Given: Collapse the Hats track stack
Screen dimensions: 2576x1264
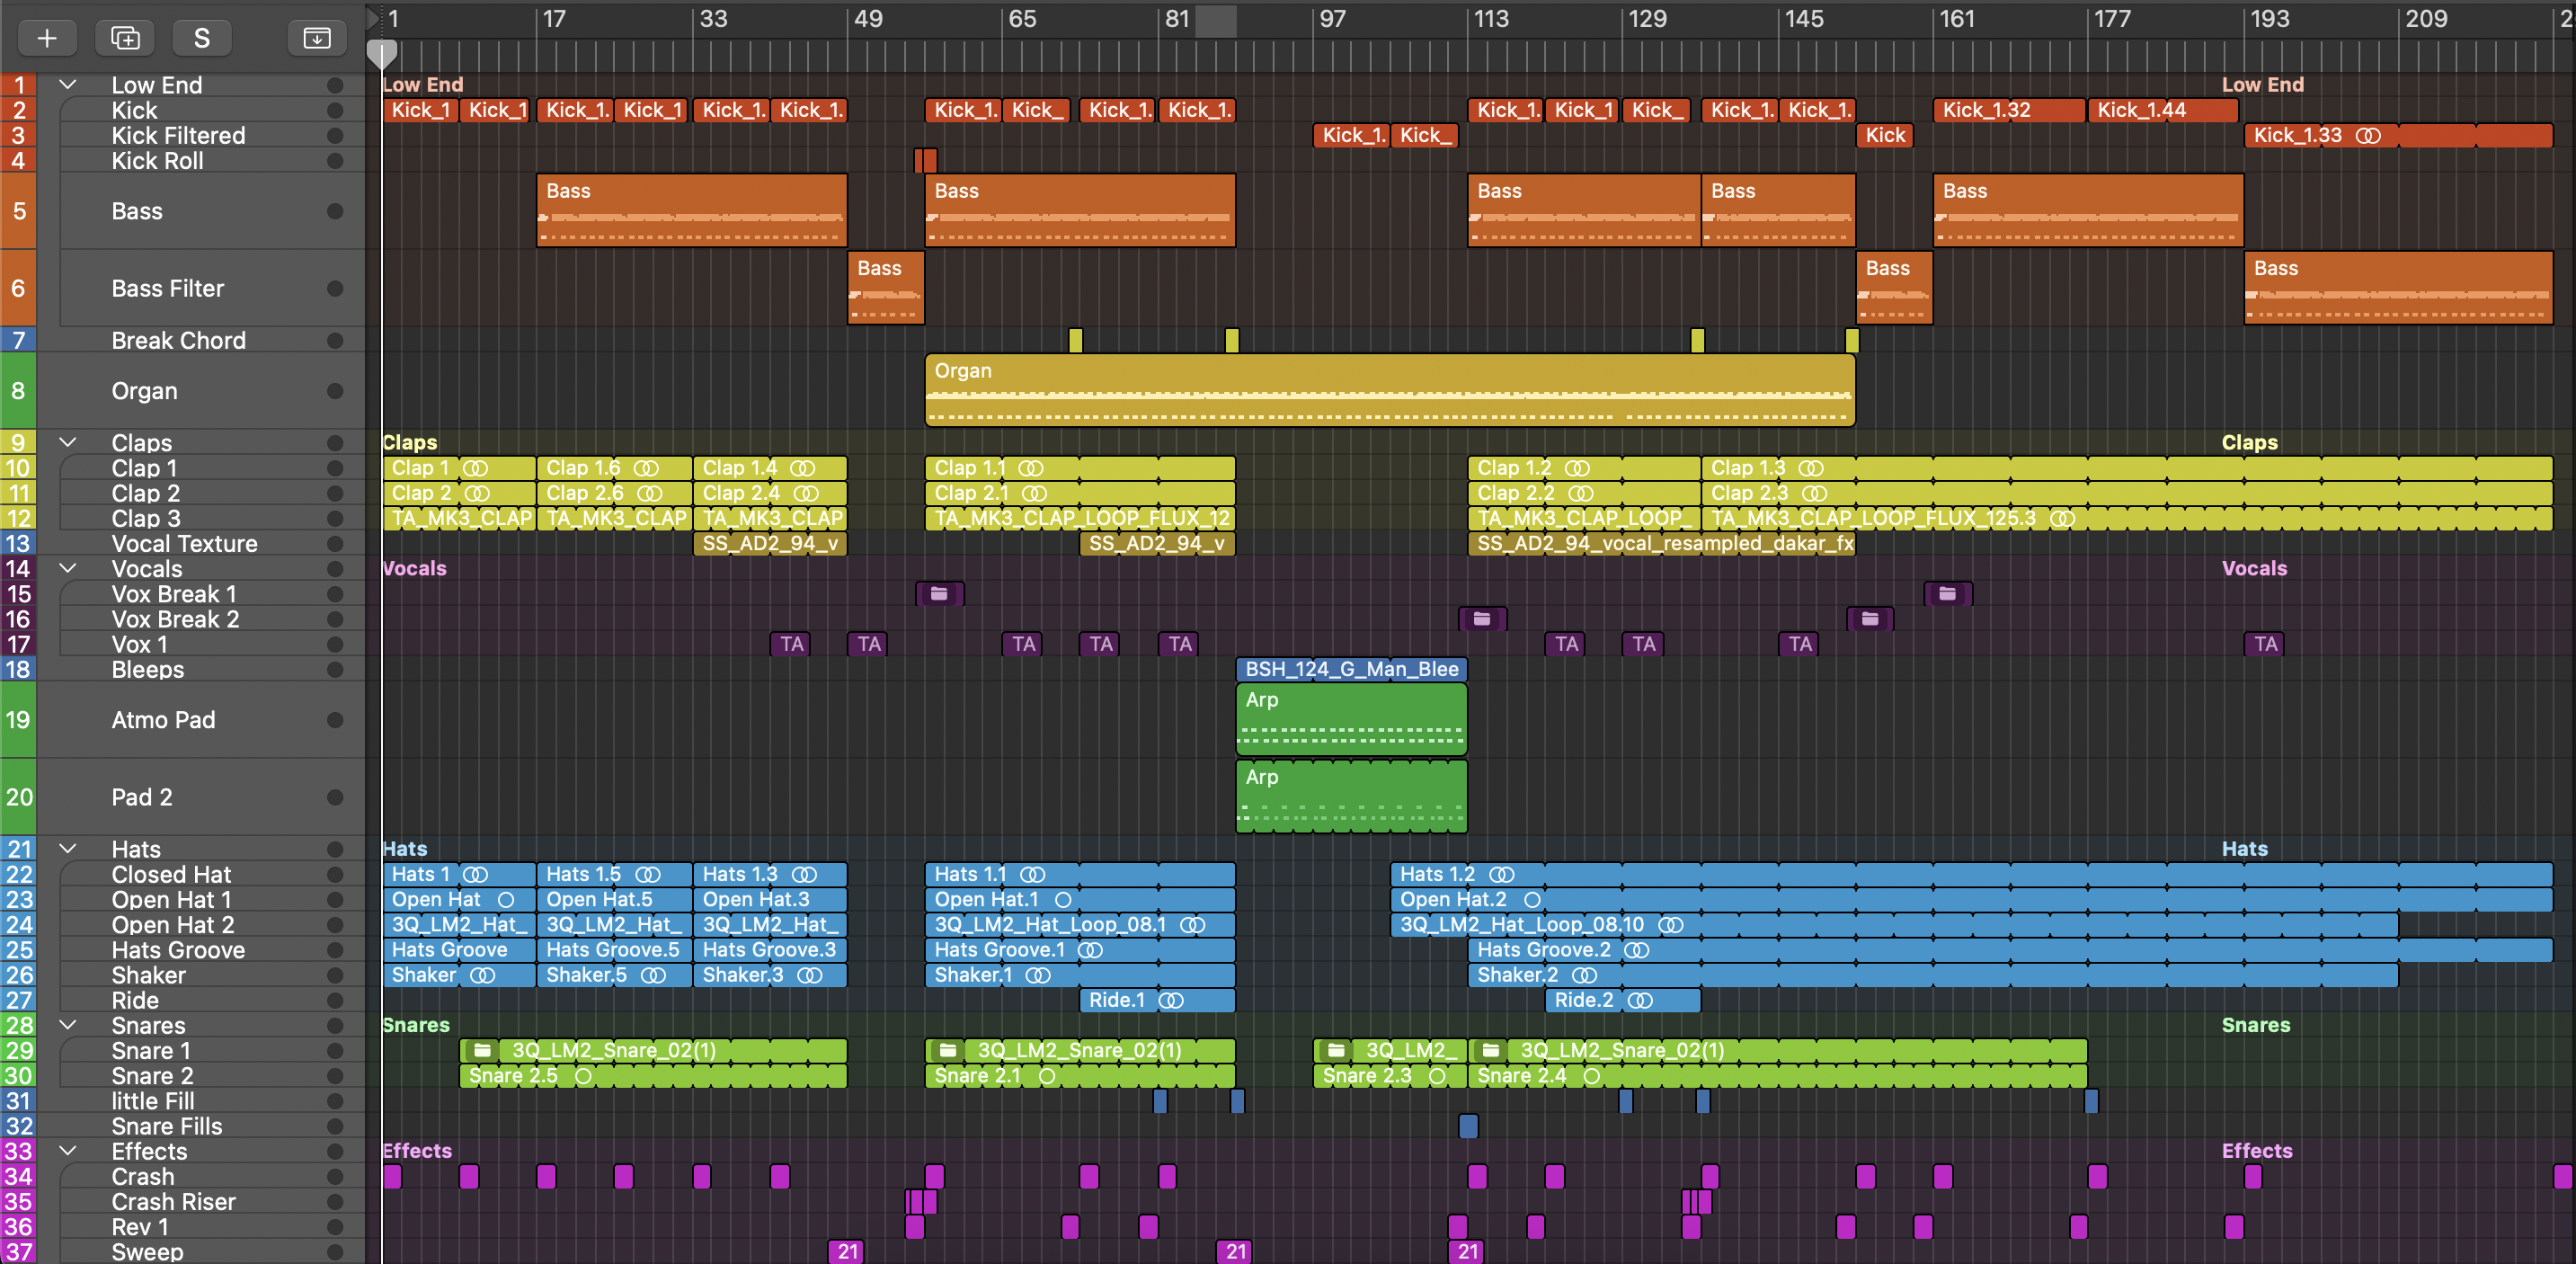Looking at the screenshot, I should [68, 849].
